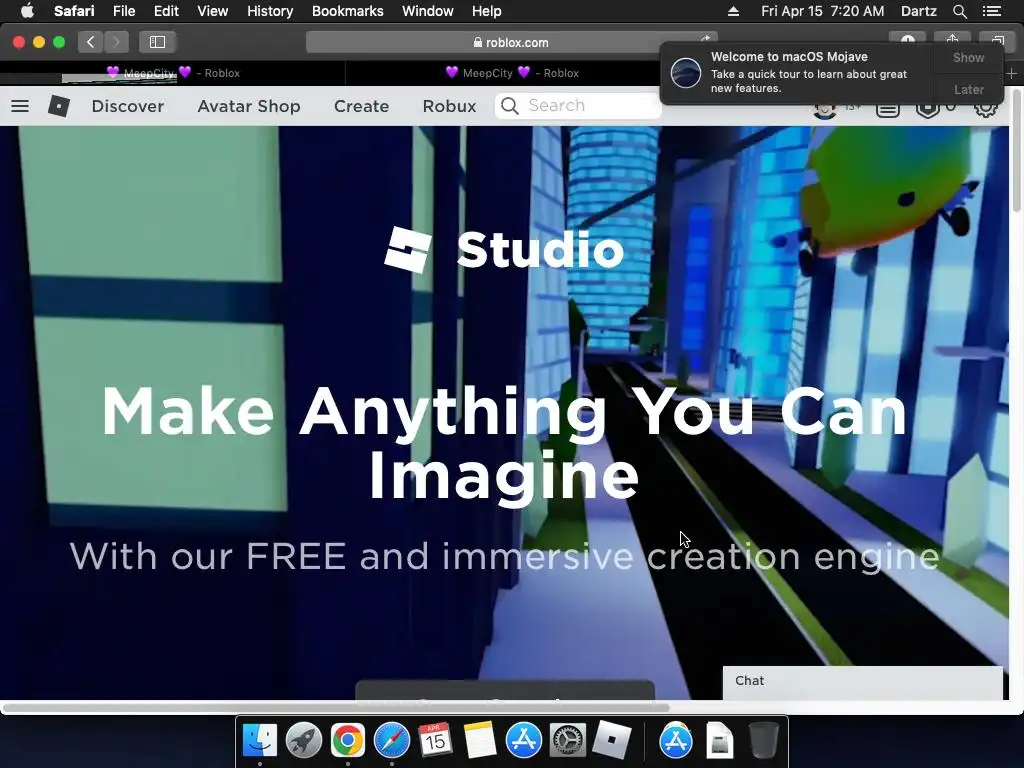Open a new Safari tab with plus

pyautogui.click(x=1011, y=73)
